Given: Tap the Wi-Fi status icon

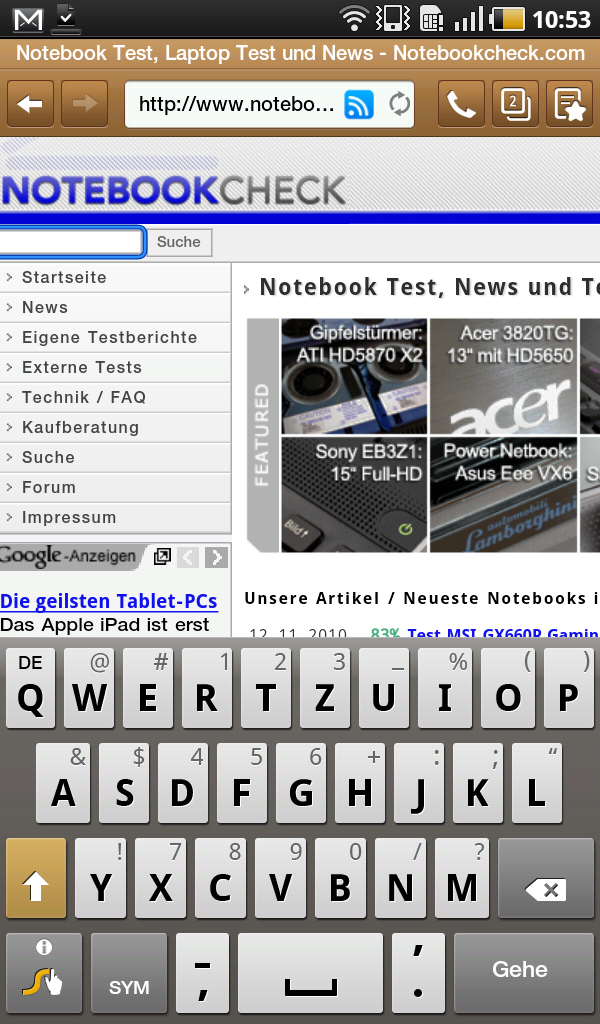Looking at the screenshot, I should pyautogui.click(x=353, y=18).
